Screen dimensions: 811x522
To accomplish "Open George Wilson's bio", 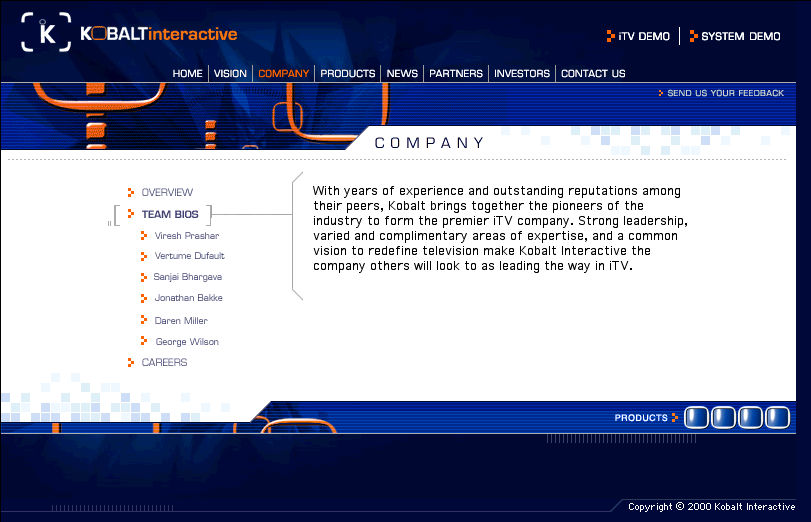I will coord(187,341).
